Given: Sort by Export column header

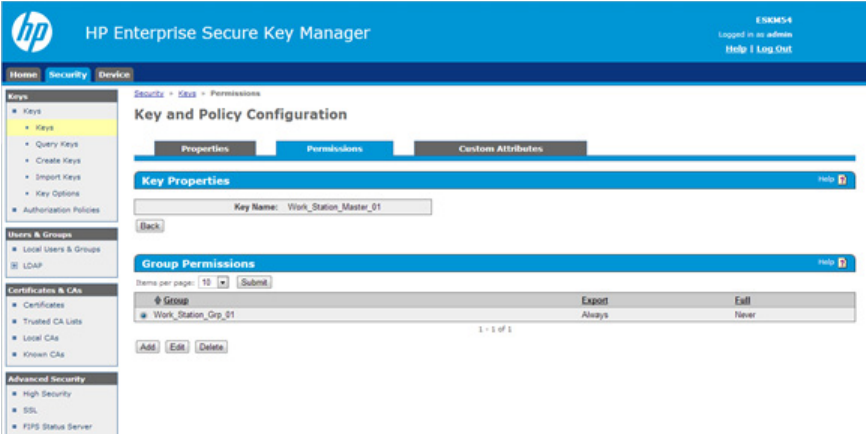Looking at the screenshot, I should click(x=594, y=300).
